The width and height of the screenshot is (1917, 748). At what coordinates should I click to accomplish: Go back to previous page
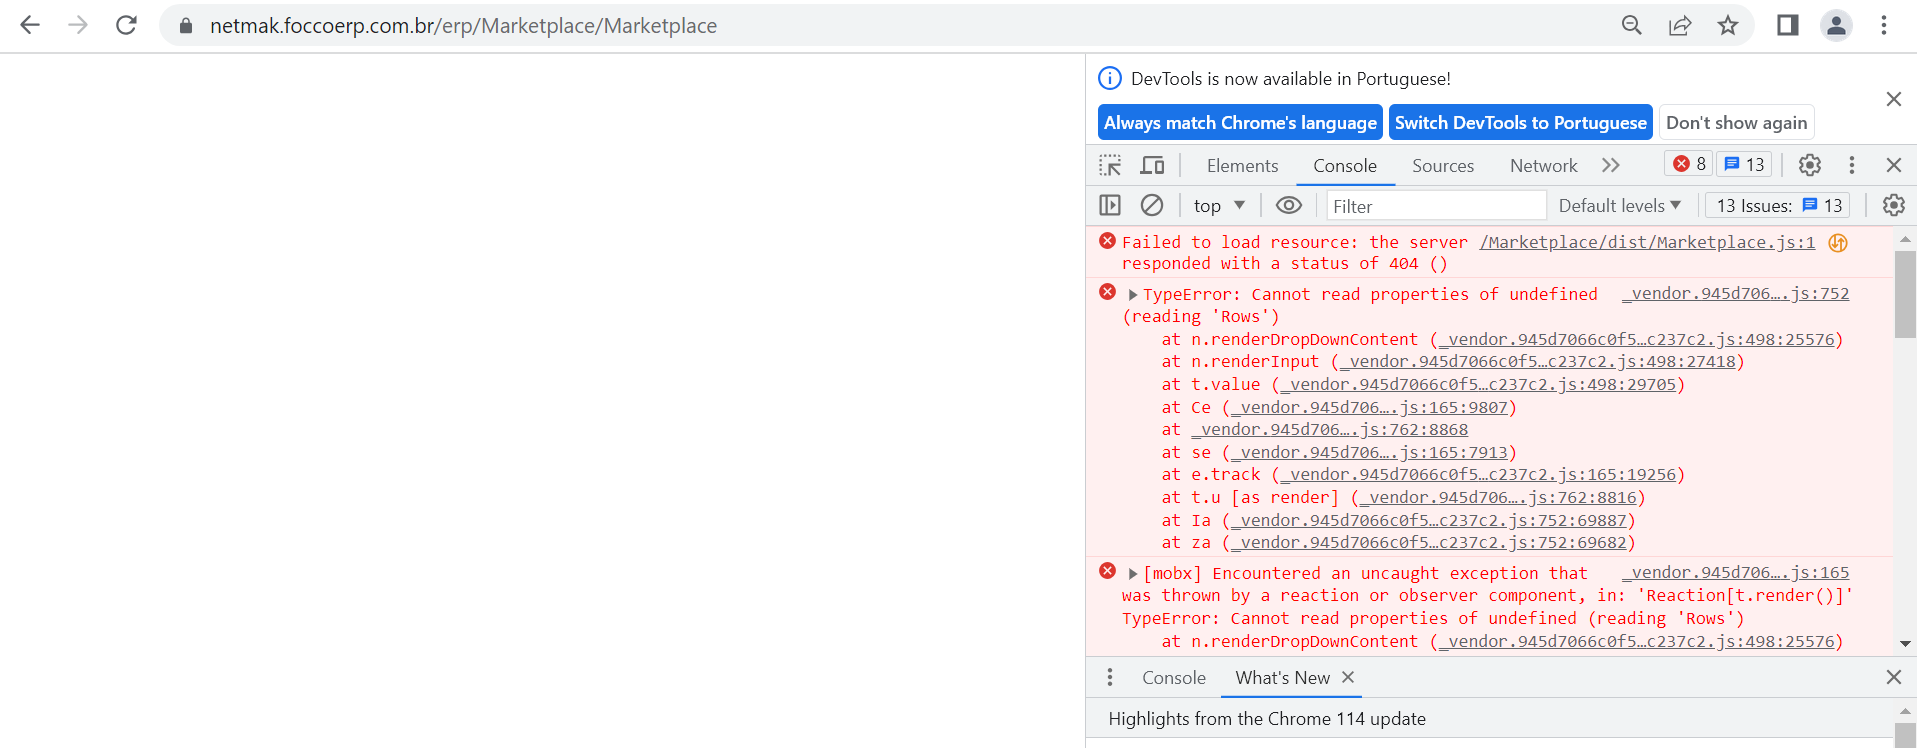coord(30,25)
